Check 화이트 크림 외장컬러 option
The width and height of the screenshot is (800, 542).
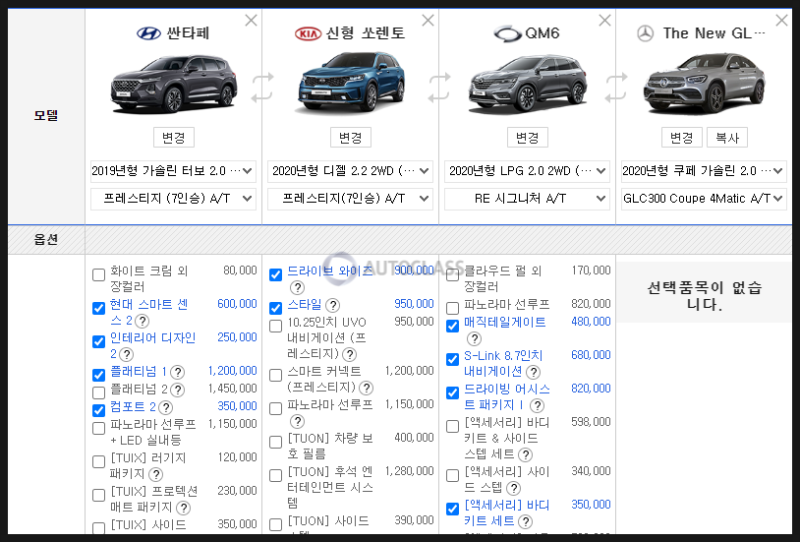tap(98, 275)
